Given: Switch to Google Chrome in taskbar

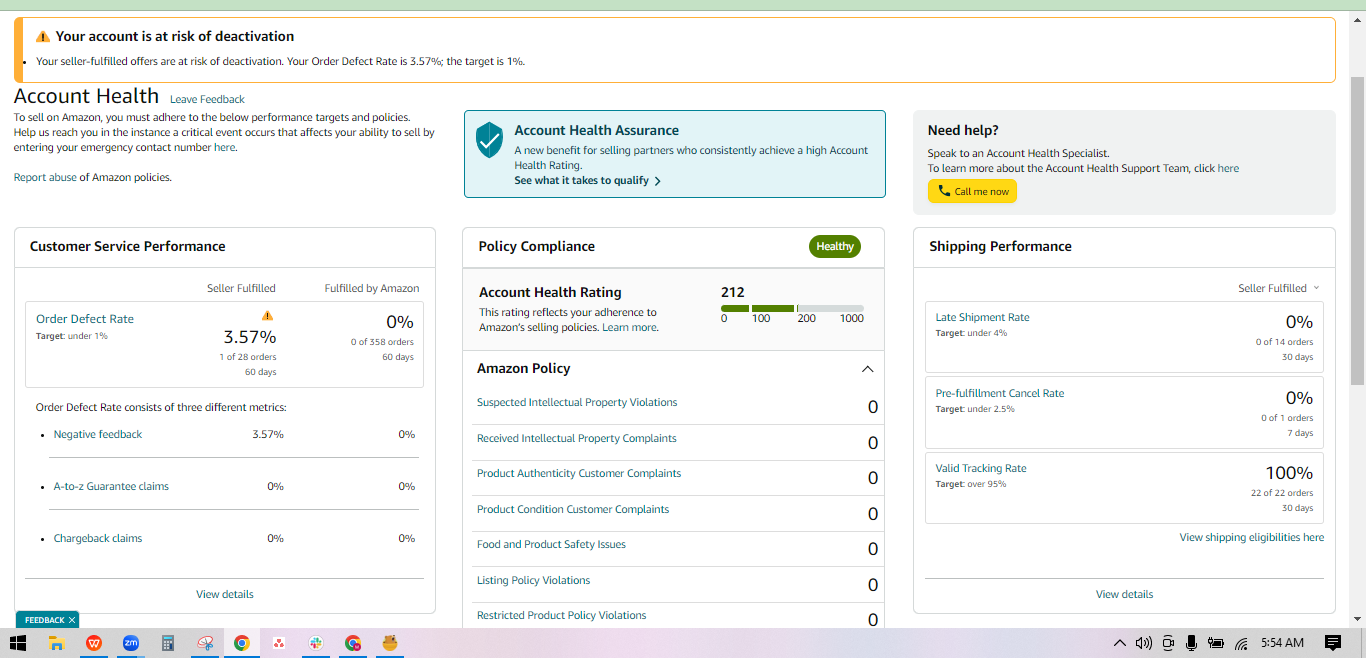Looking at the screenshot, I should coord(242,643).
